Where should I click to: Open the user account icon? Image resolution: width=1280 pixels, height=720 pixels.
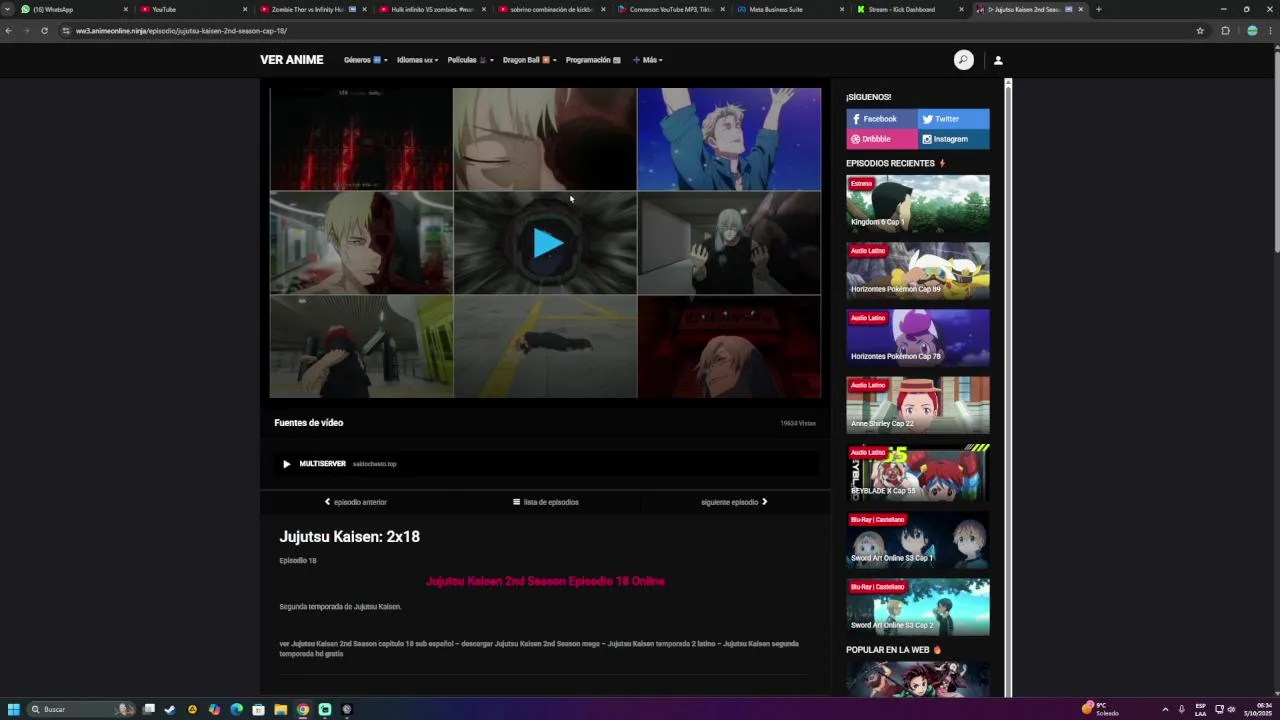998,60
